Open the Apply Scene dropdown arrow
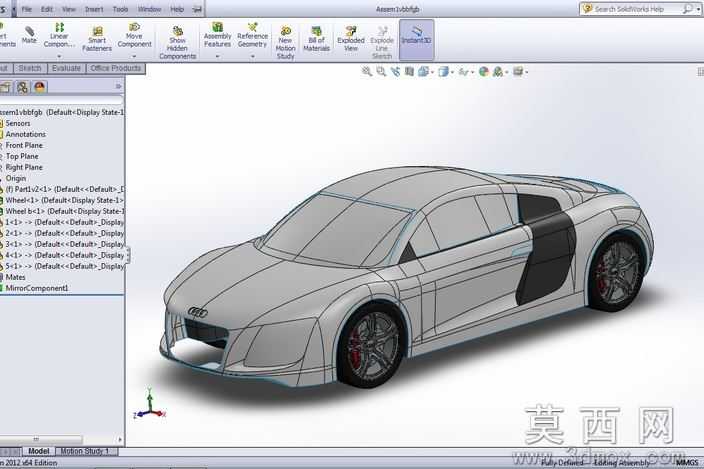The height and width of the screenshot is (469, 704). (506, 72)
